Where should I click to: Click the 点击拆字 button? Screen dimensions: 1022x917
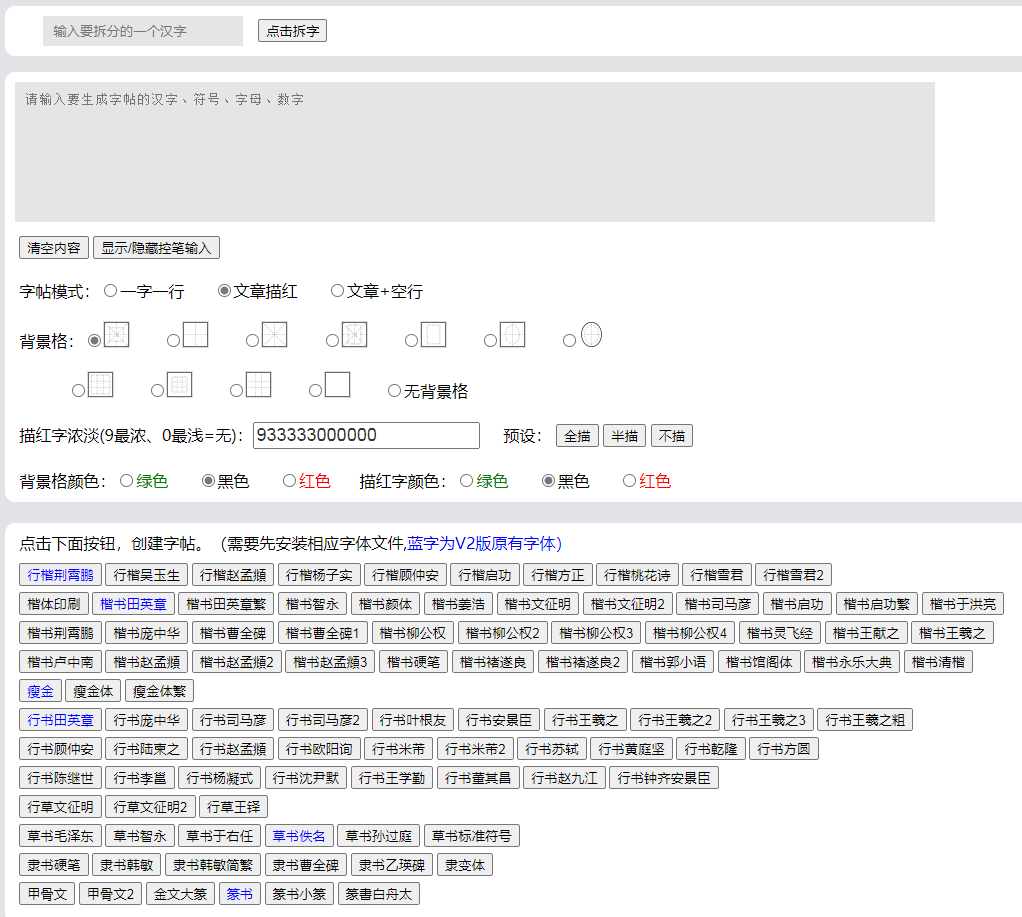point(292,30)
